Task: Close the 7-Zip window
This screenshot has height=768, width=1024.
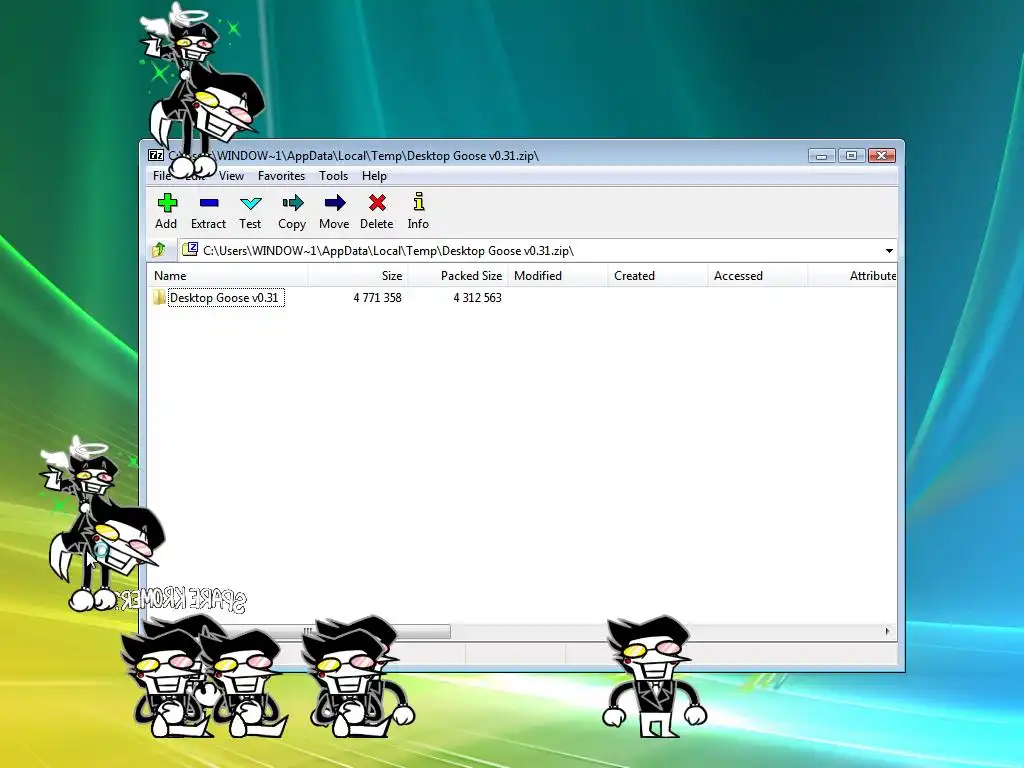Action: point(881,155)
